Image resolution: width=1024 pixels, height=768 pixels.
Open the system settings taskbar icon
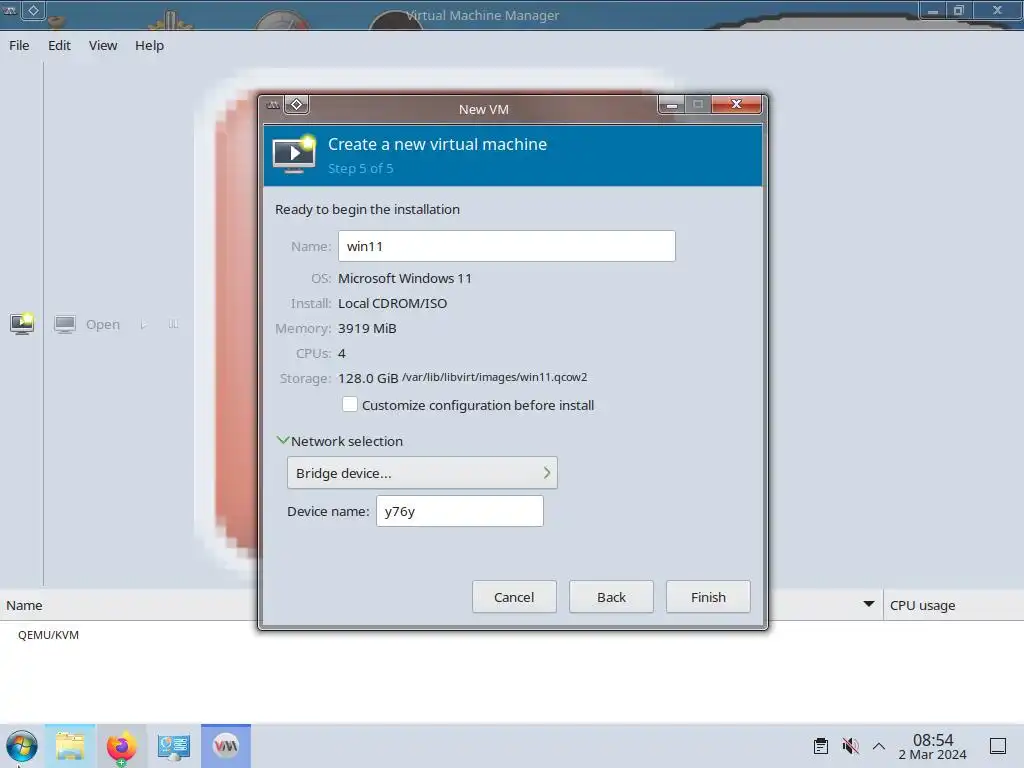click(174, 746)
